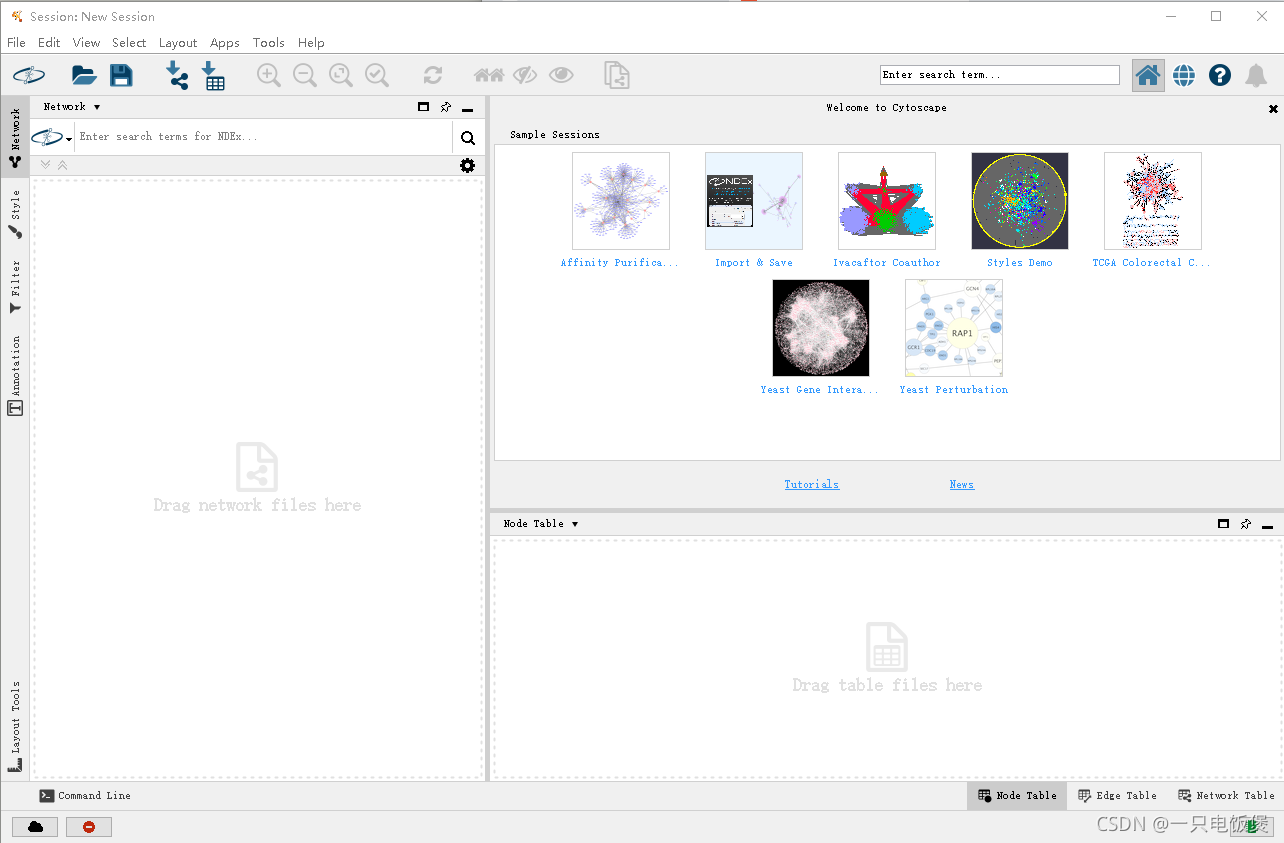Minimize the Node Table panel

[1267, 527]
